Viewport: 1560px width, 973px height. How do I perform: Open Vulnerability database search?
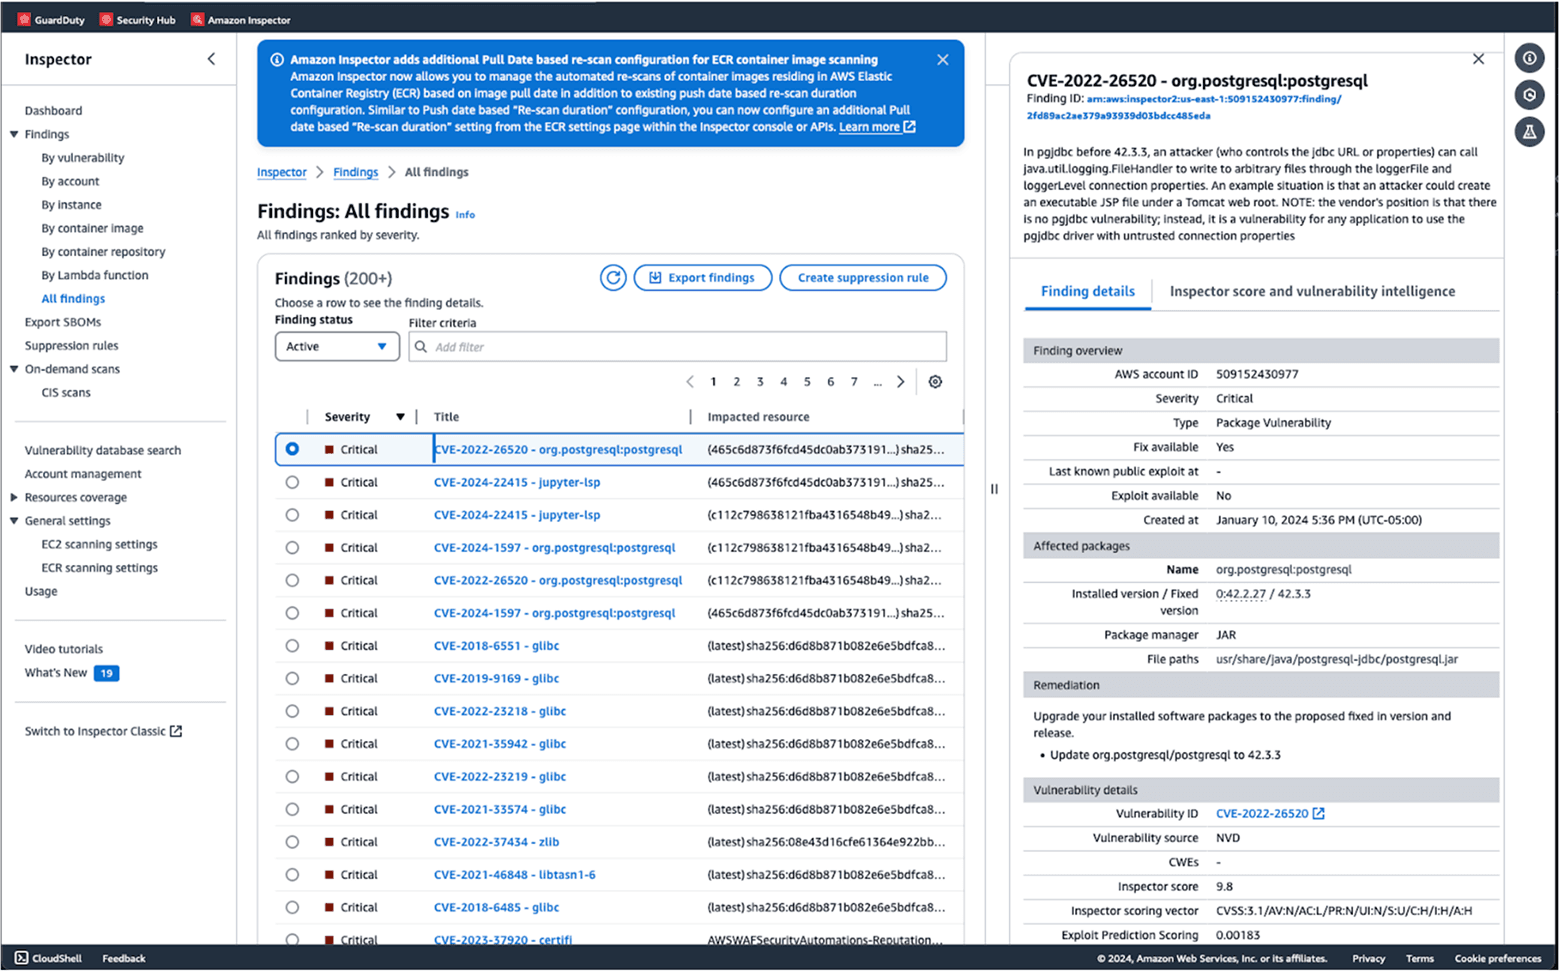[103, 451]
